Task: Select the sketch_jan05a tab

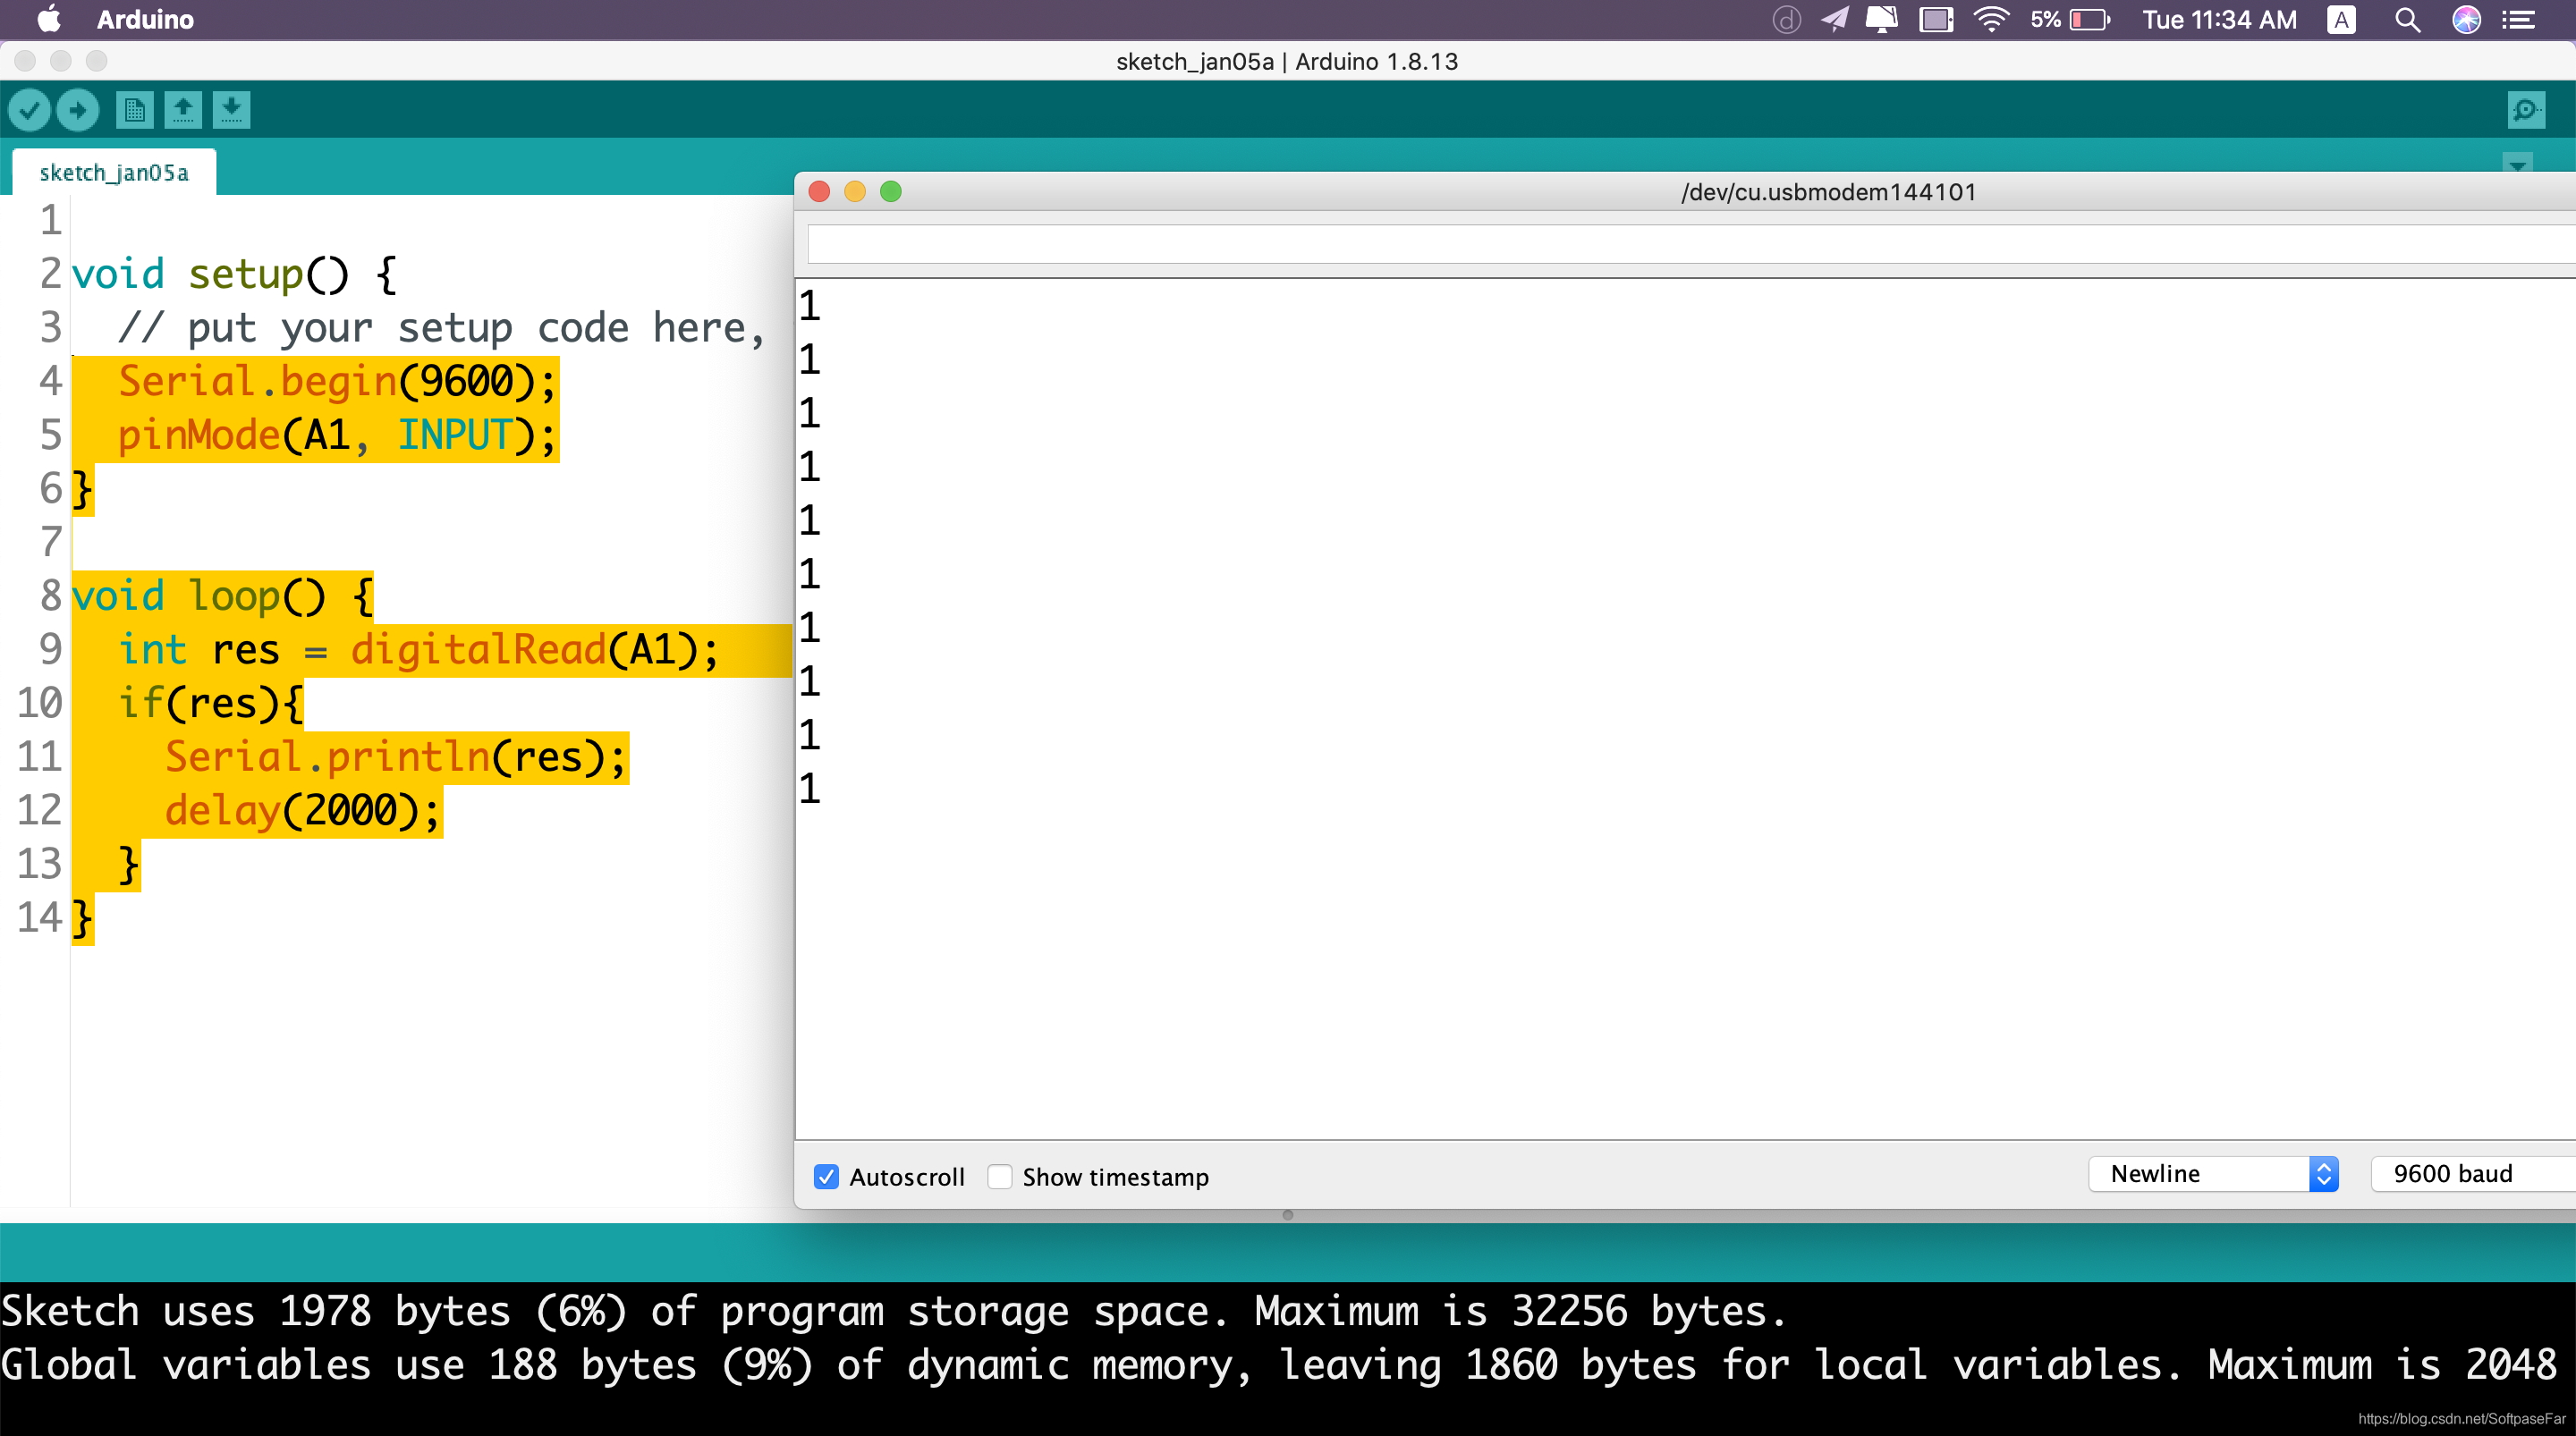Action: point(114,173)
